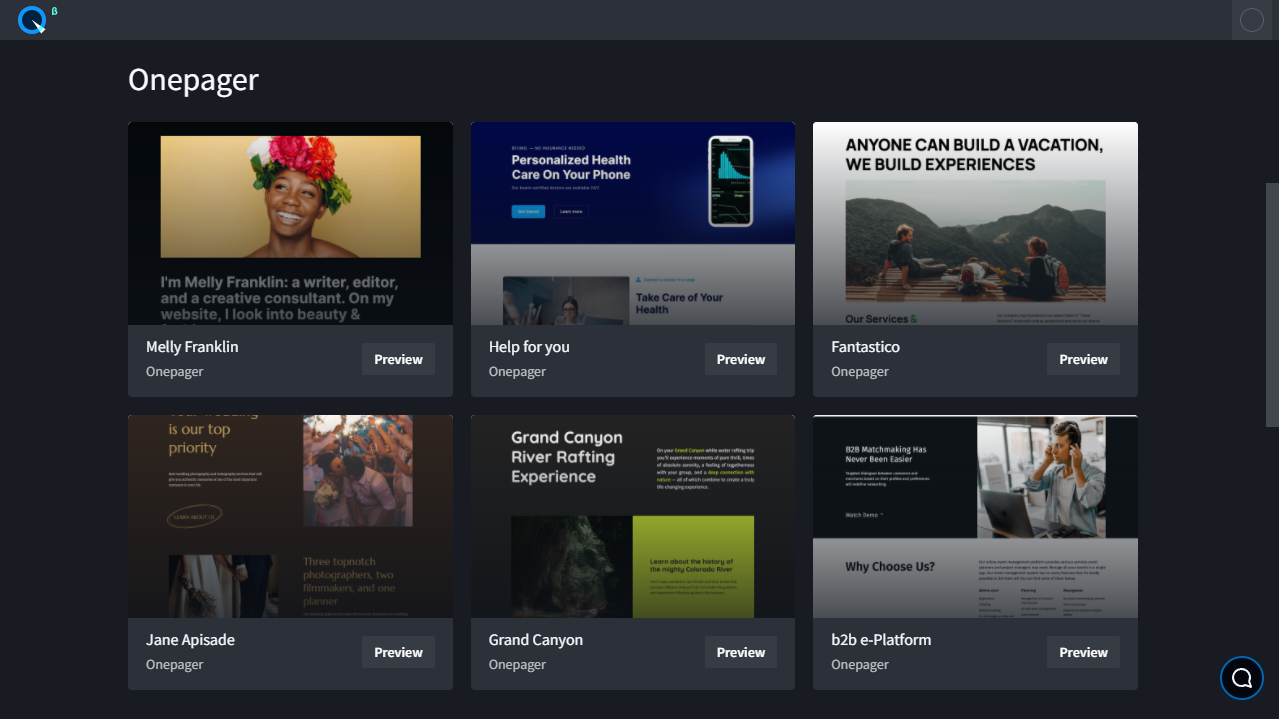This screenshot has width=1279, height=719.
Task: Click the 'Fantastico' template title
Action: (x=865, y=347)
